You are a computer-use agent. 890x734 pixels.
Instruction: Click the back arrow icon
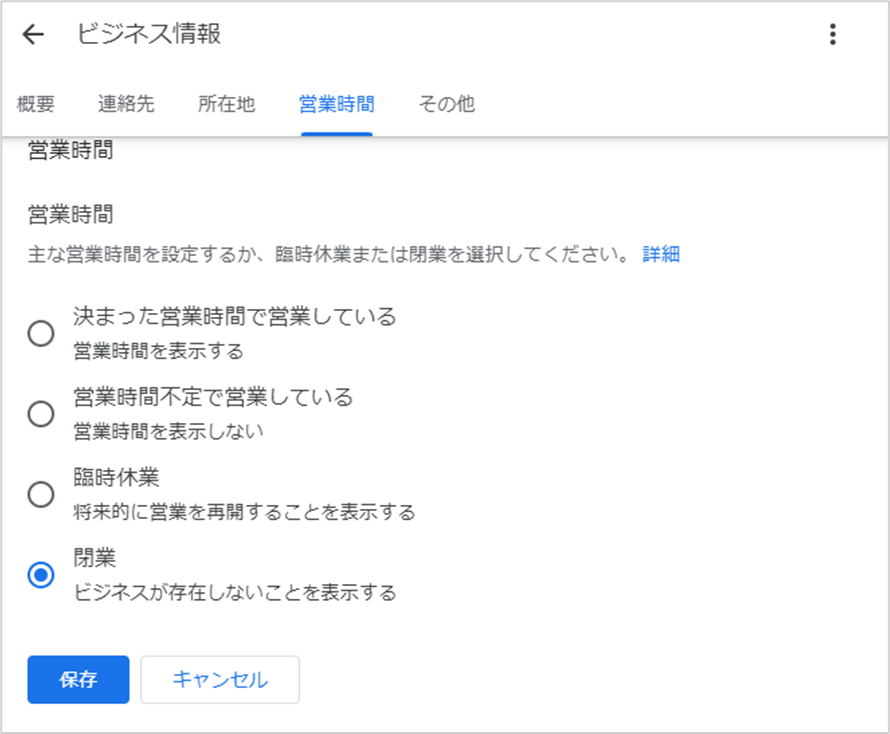point(33,34)
